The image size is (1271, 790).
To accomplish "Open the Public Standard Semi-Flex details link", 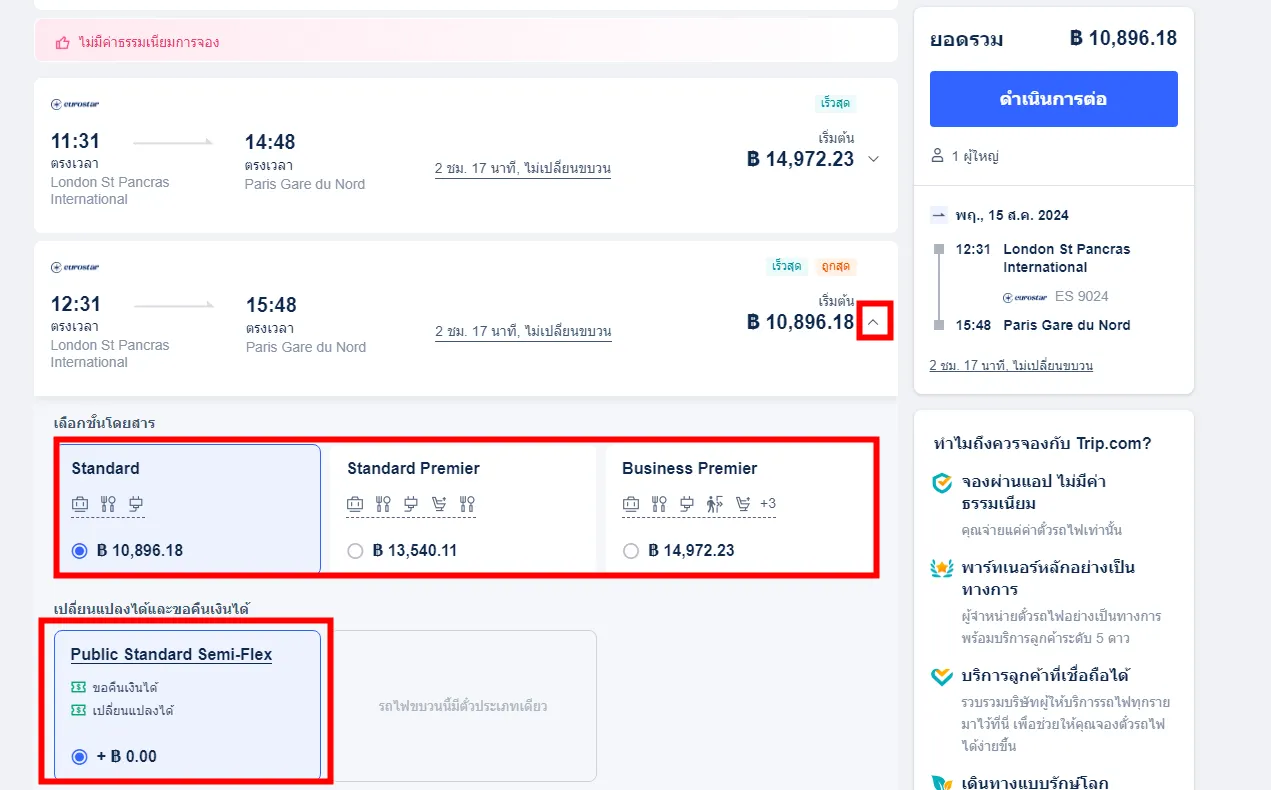I will click(x=171, y=655).
